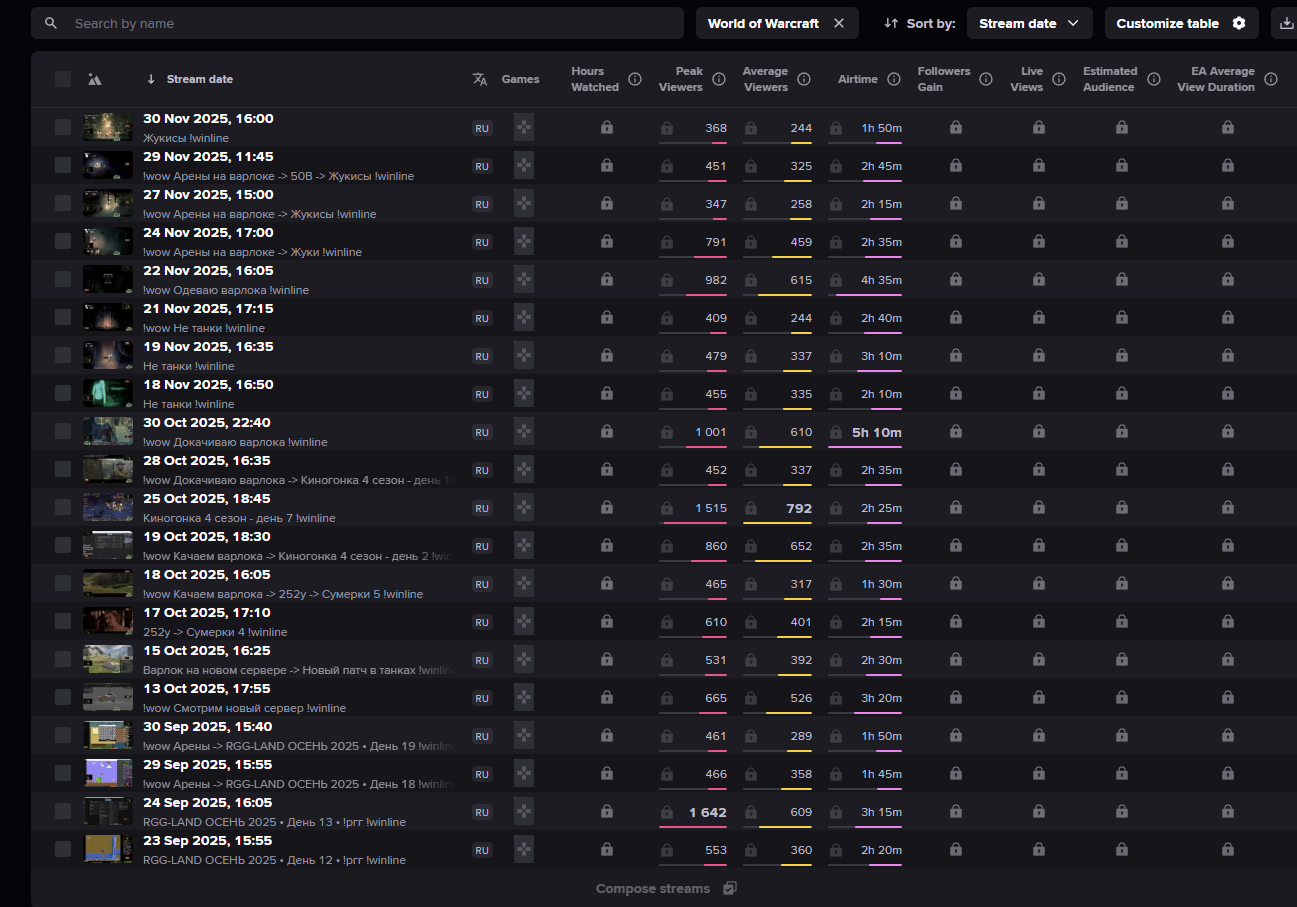Open the Customize table settings
This screenshot has width=1297, height=907.
(x=1180, y=23)
